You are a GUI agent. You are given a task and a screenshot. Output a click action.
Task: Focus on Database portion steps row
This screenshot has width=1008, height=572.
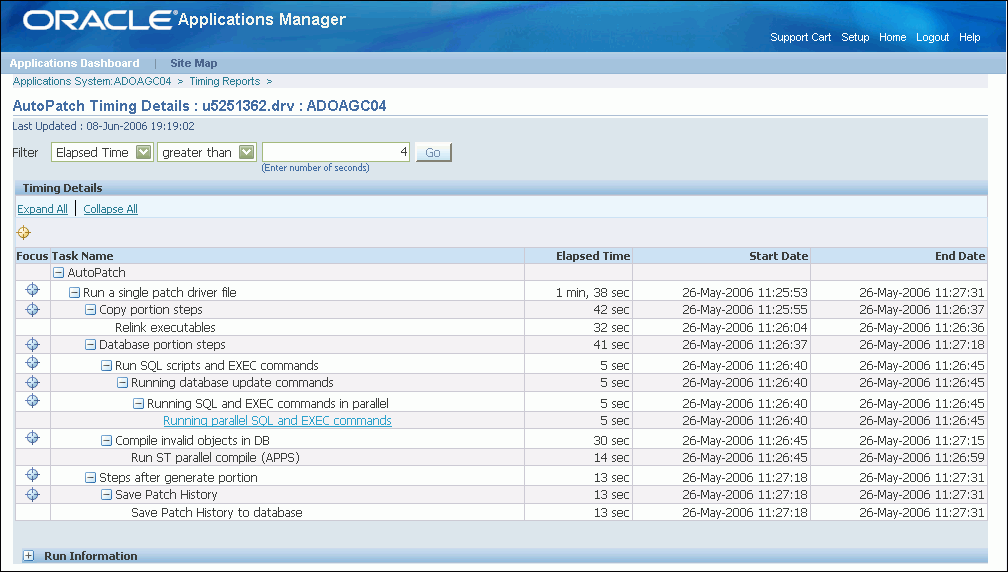pos(33,344)
